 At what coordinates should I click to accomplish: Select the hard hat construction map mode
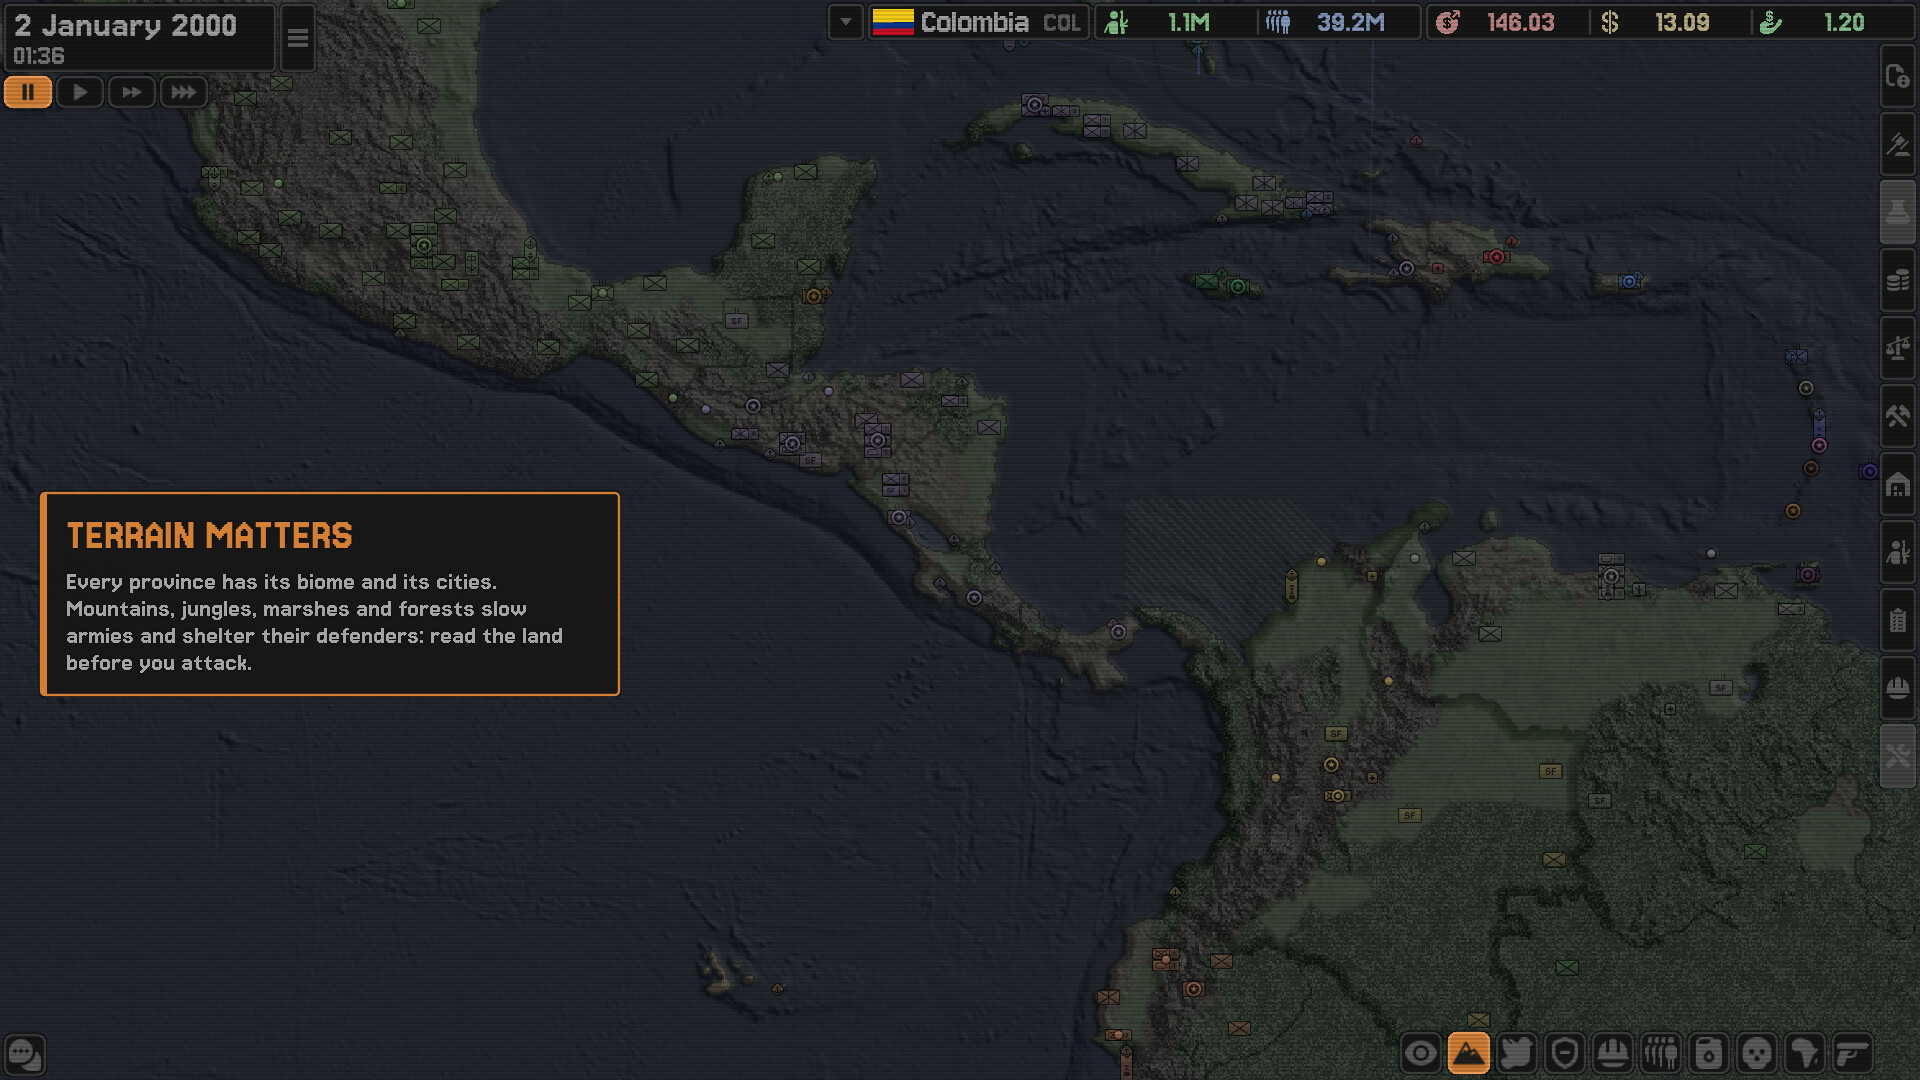click(1612, 1053)
